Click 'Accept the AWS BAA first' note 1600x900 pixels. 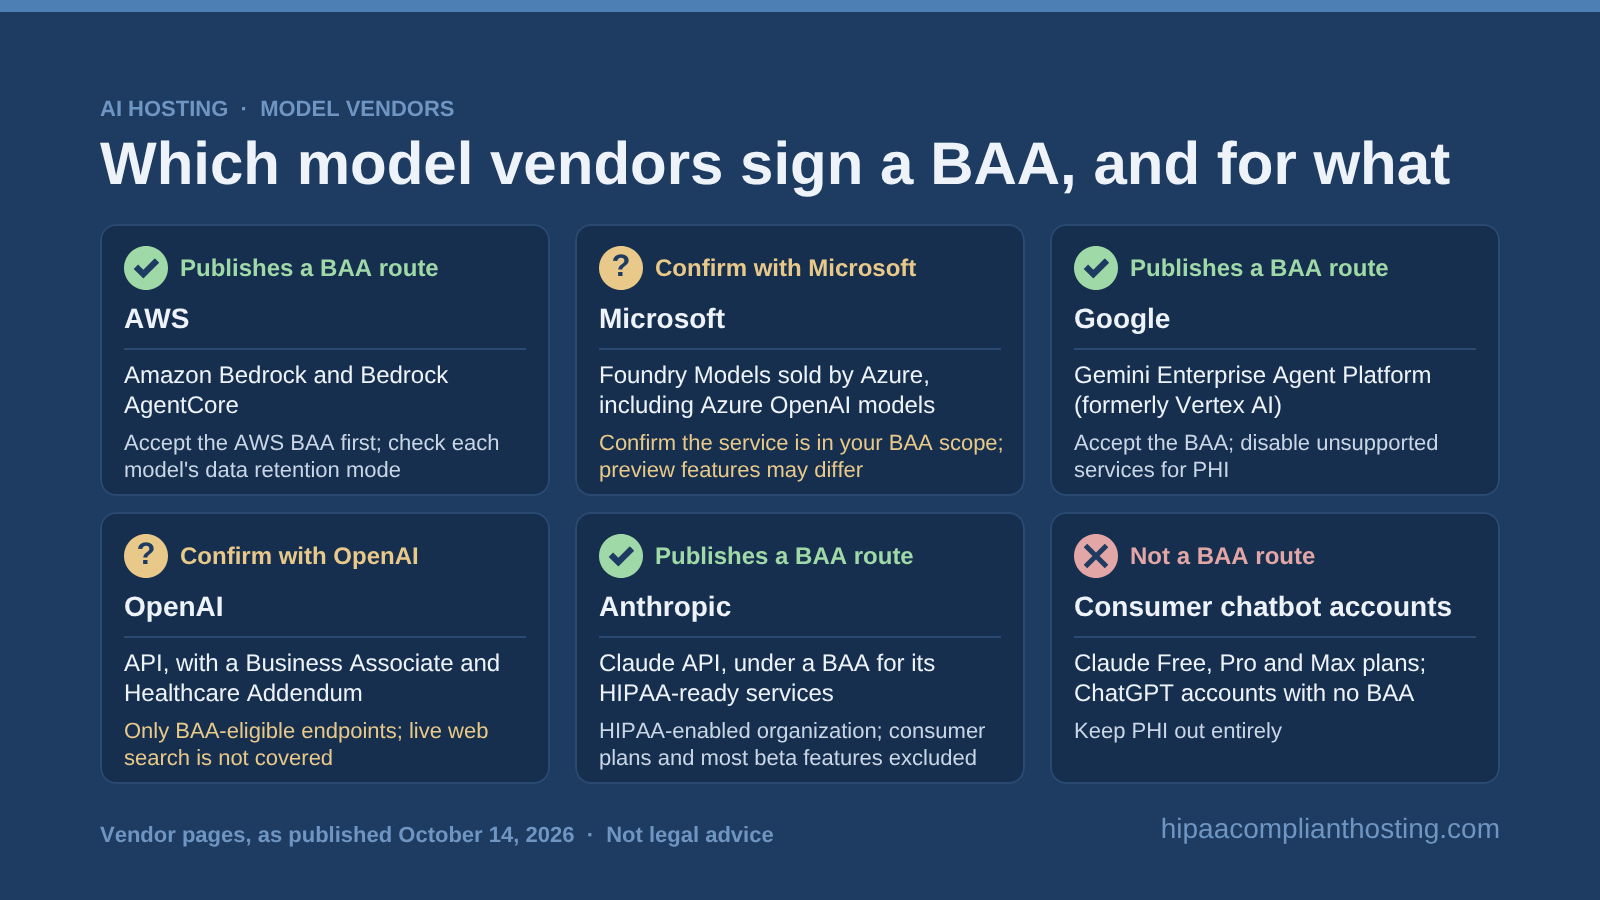(x=311, y=456)
